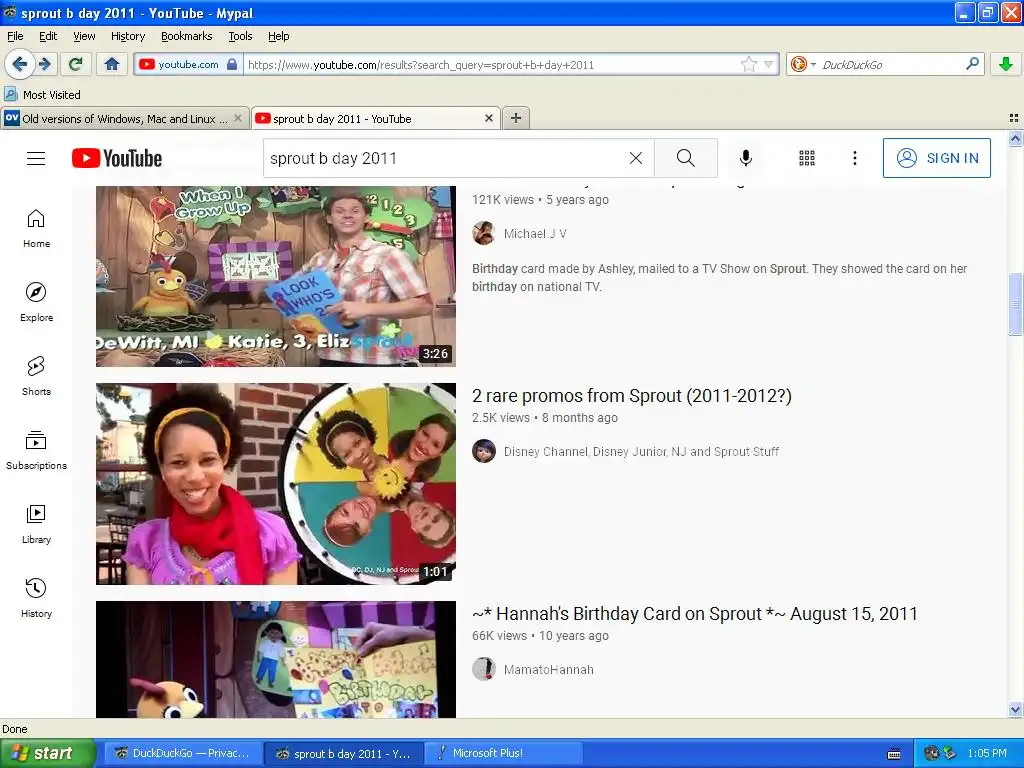Click the magnifier in the DuckDuckGo search box
1024x768 pixels.
coord(972,64)
